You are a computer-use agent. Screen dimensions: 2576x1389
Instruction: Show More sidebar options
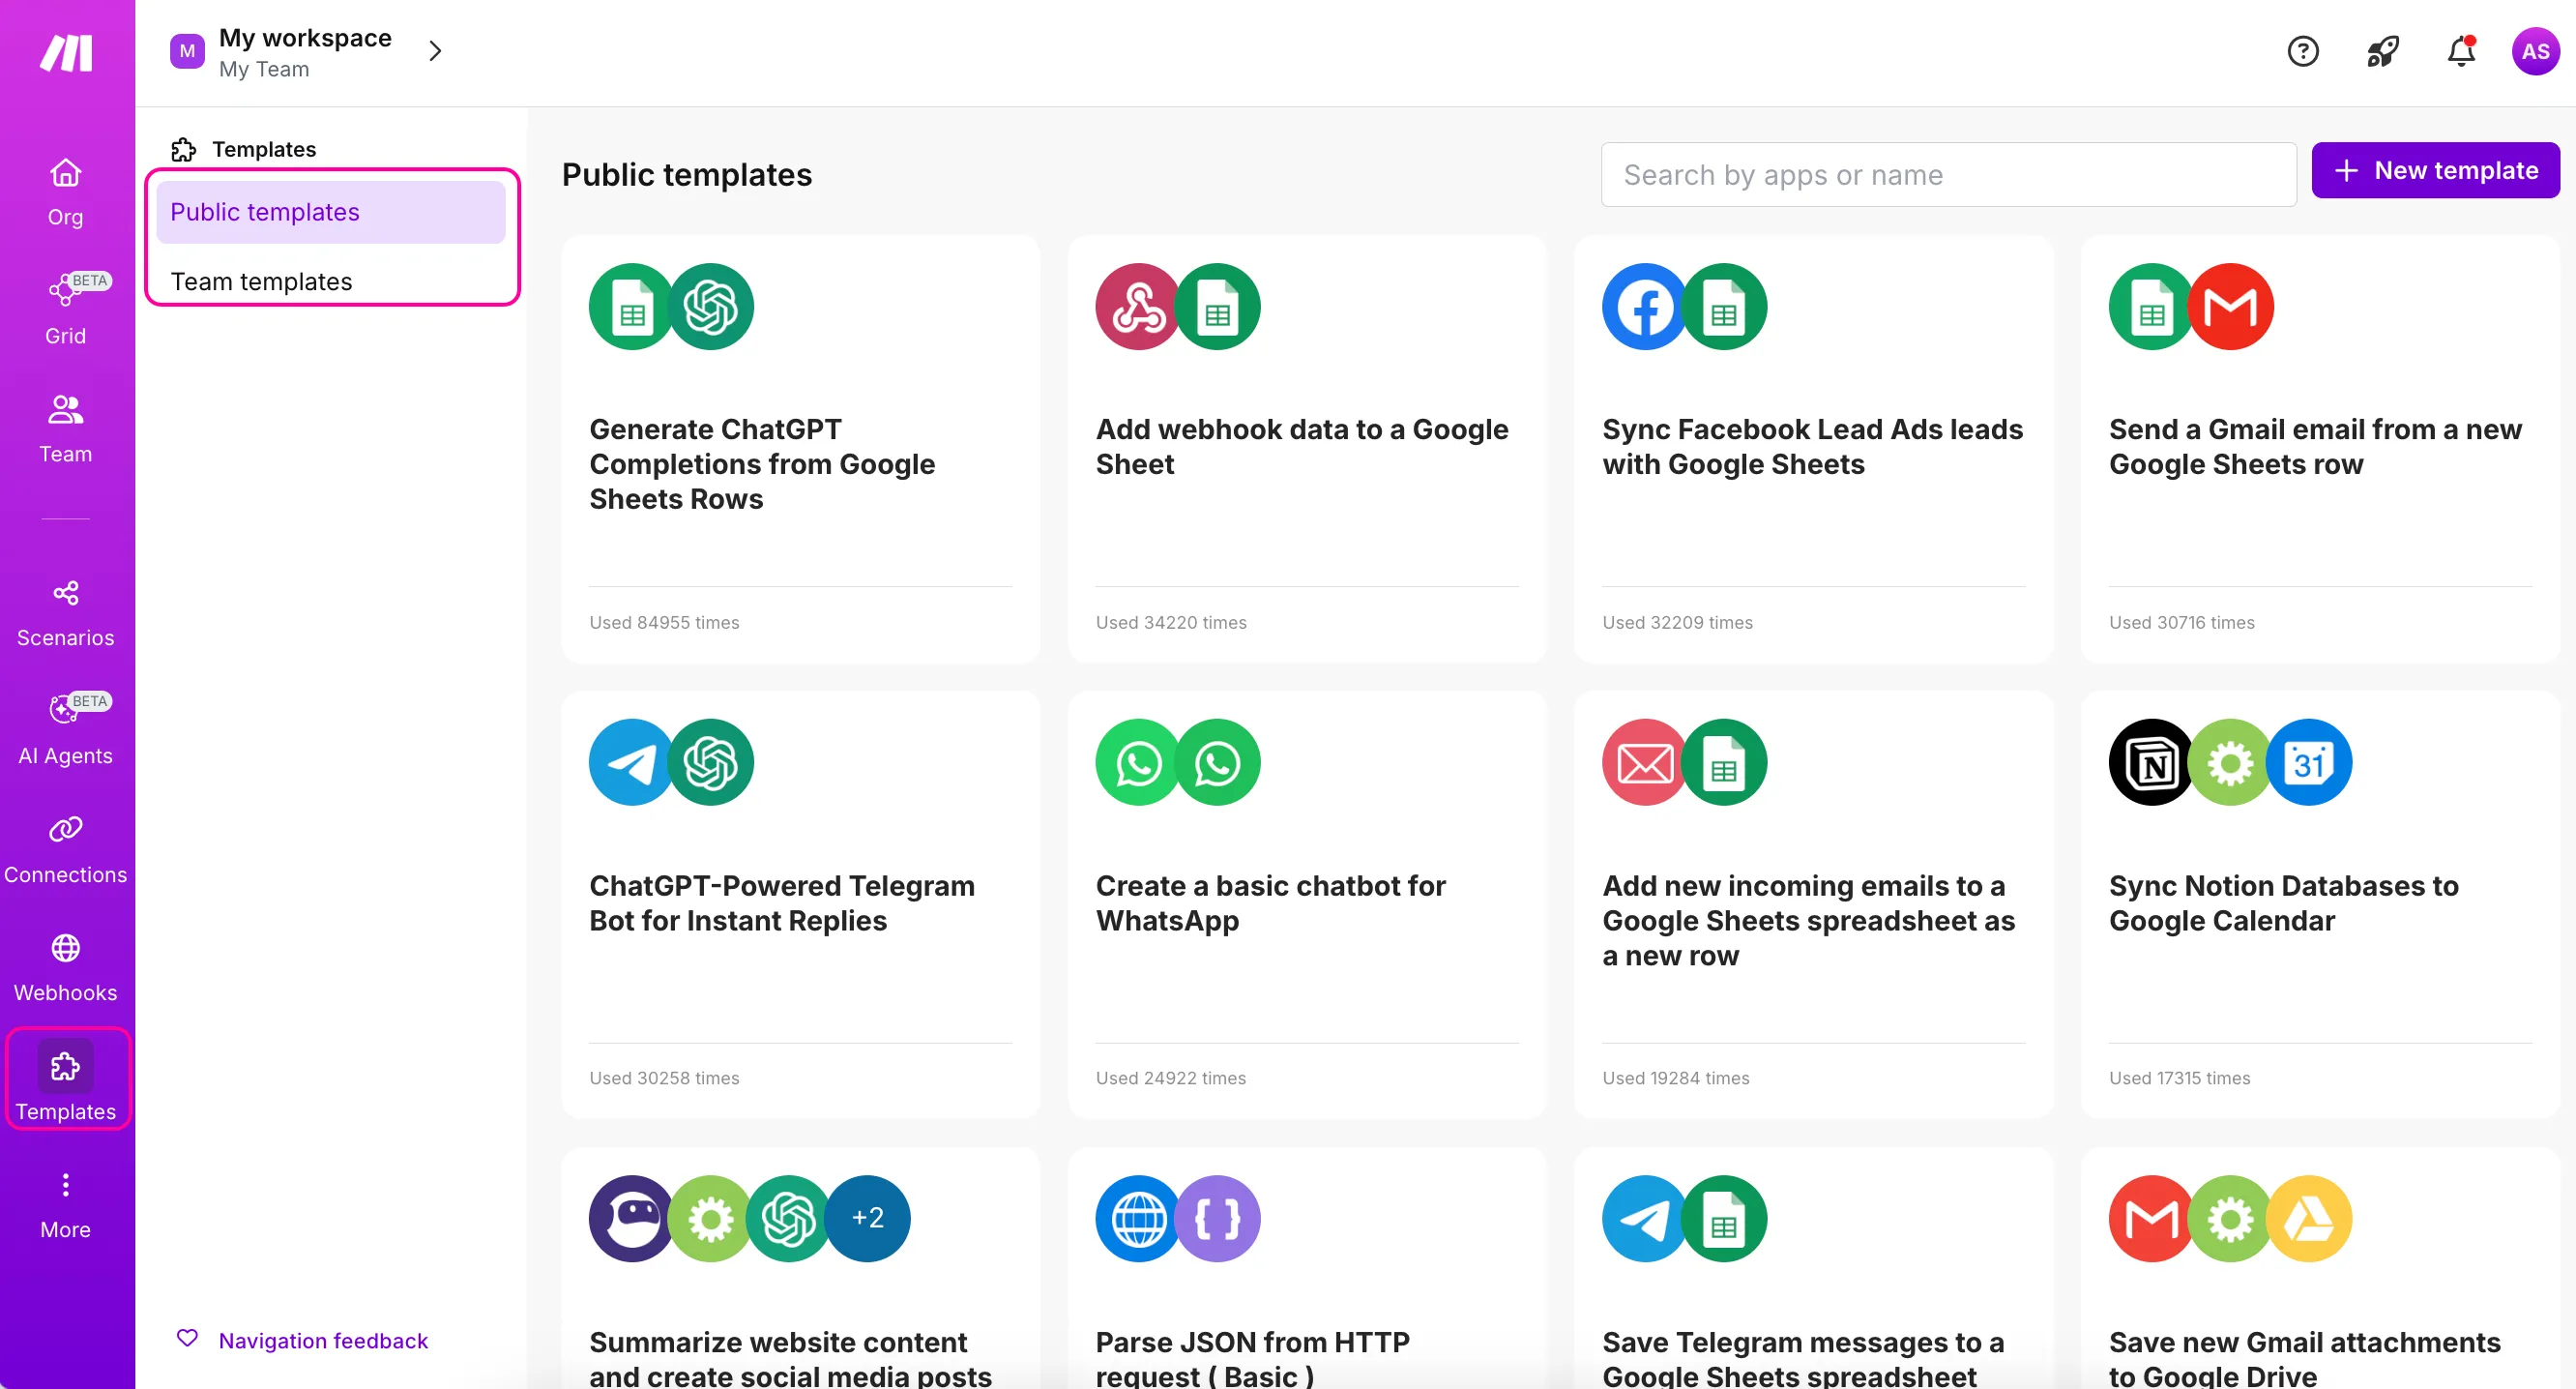tap(66, 1205)
